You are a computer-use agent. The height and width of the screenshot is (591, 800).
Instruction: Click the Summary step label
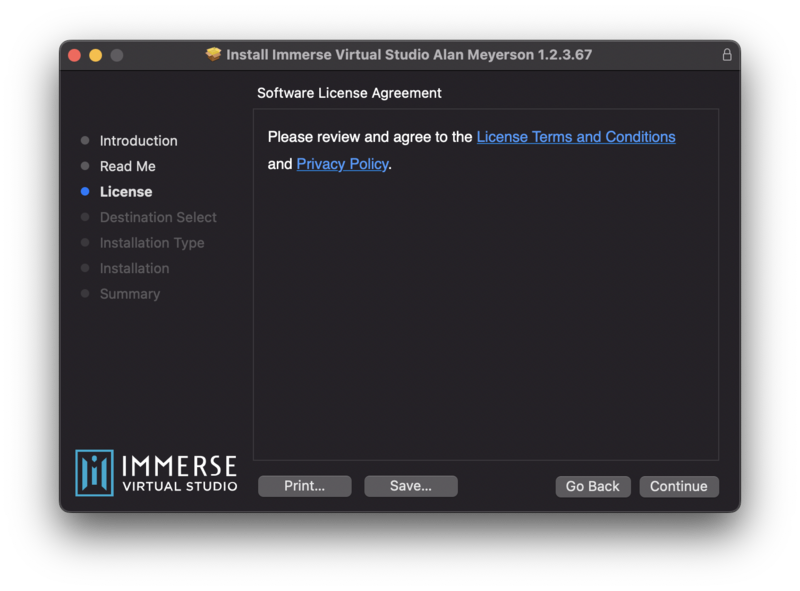[130, 294]
